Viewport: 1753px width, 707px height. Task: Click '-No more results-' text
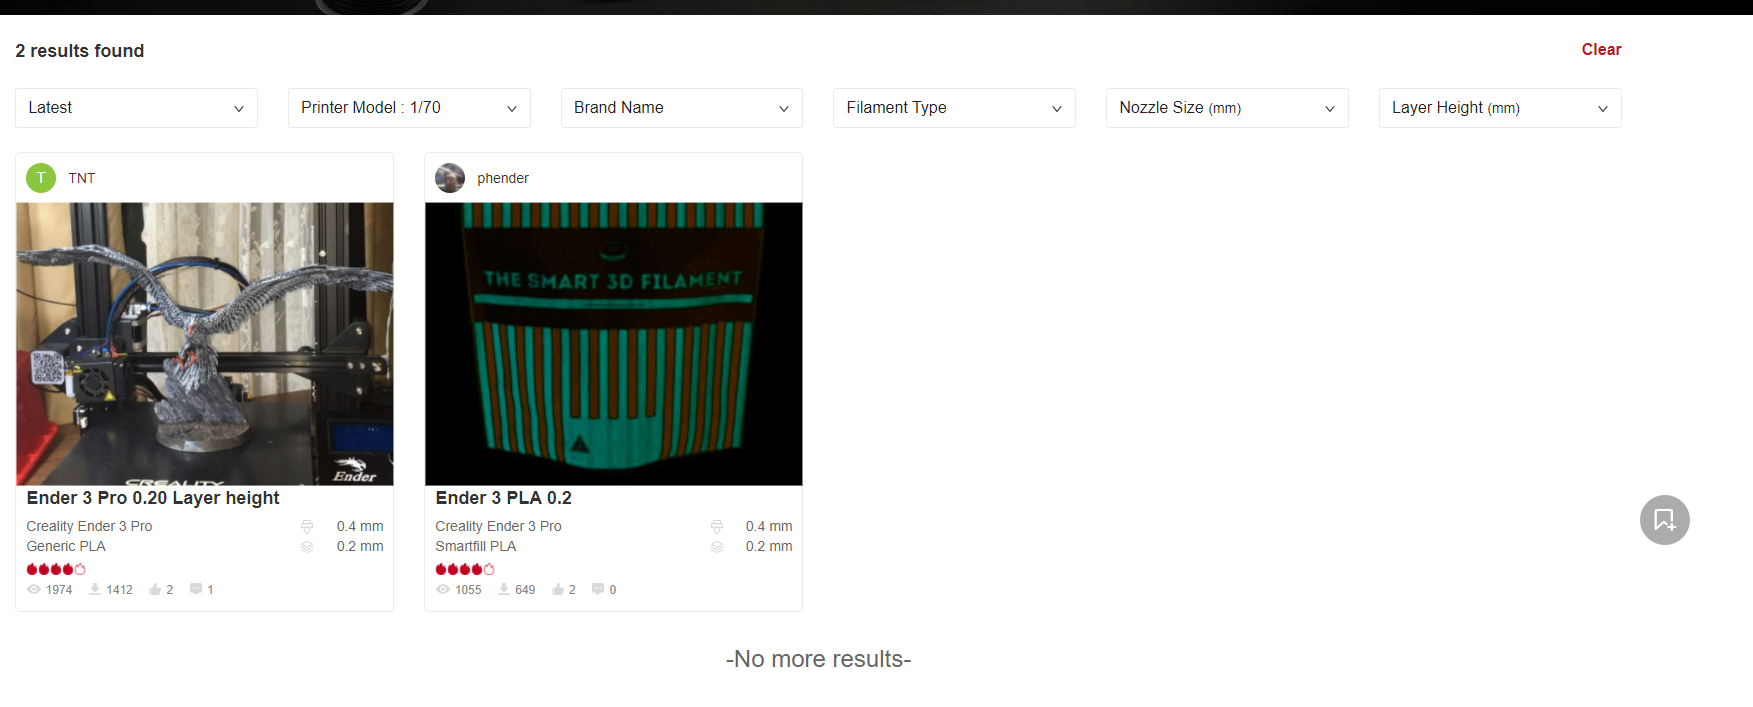(x=818, y=659)
